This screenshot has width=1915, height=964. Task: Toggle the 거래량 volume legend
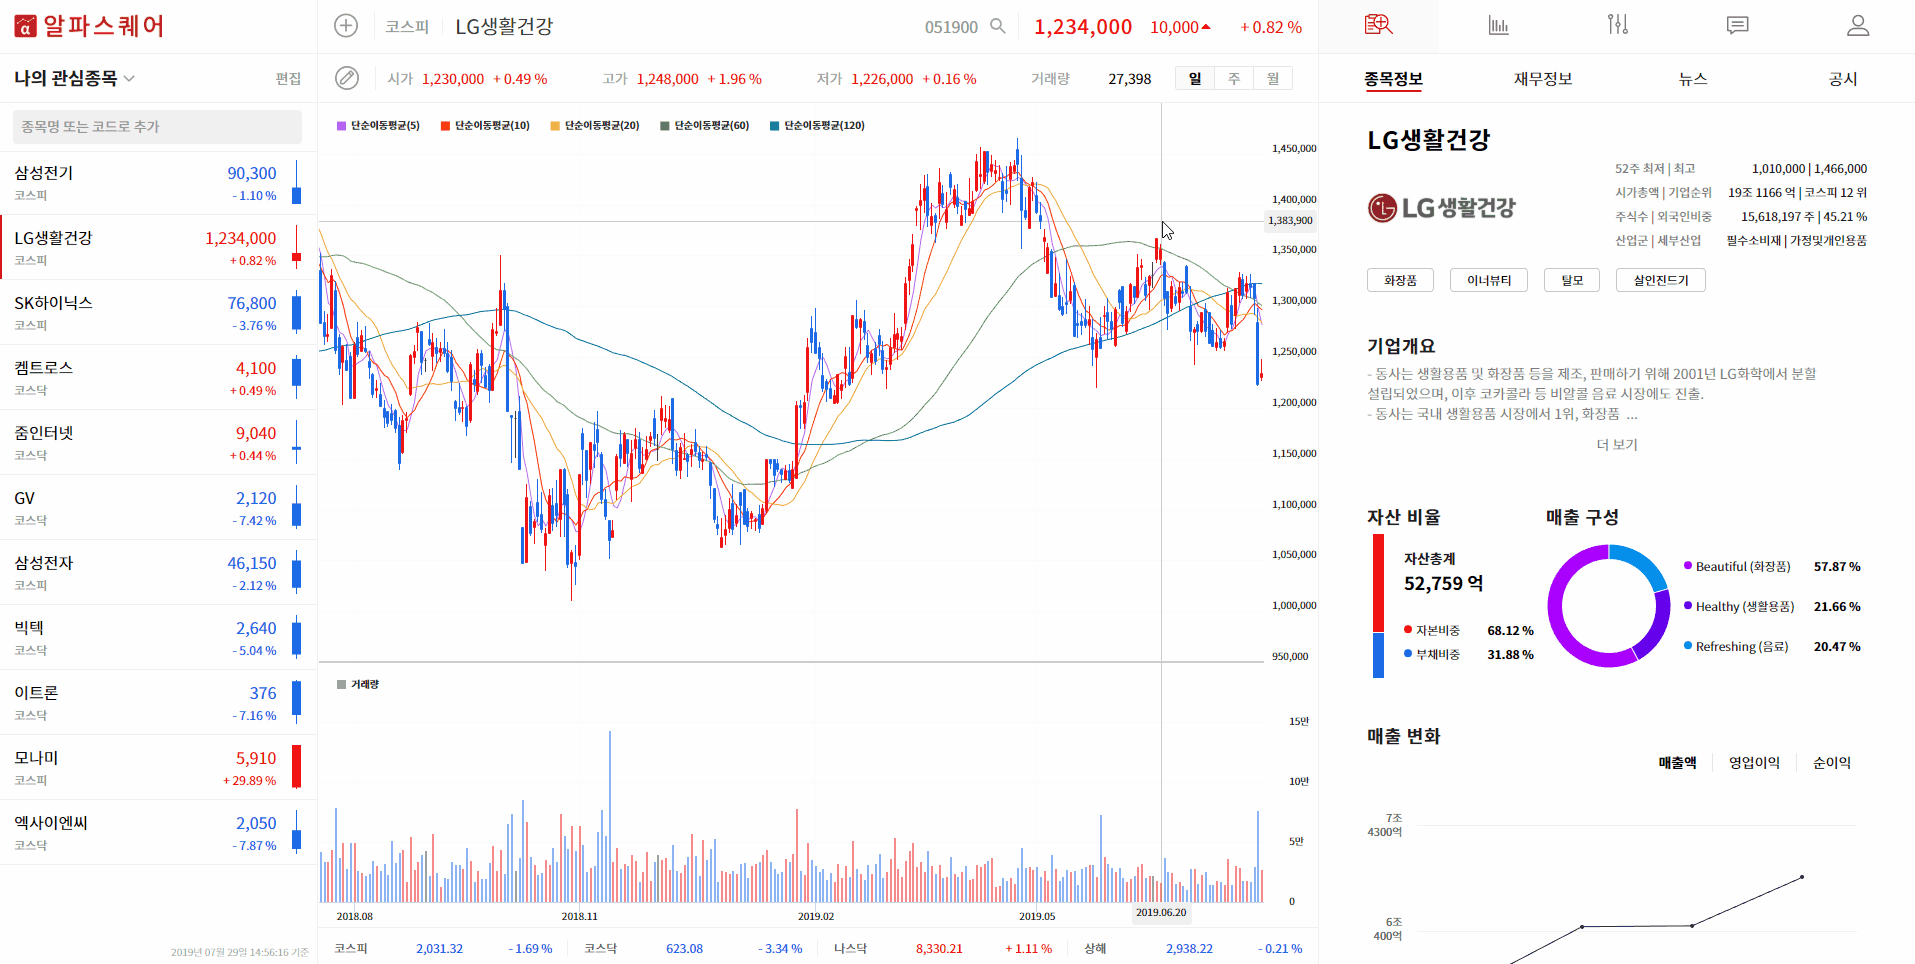coord(358,685)
